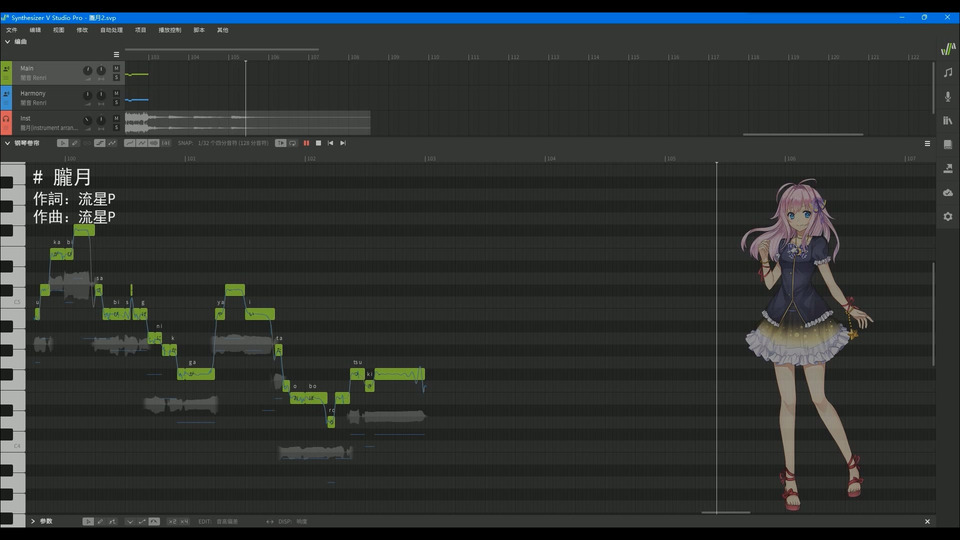The width and height of the screenshot is (960, 540).
Task: Click the Main track volume knob
Action: click(x=88, y=70)
